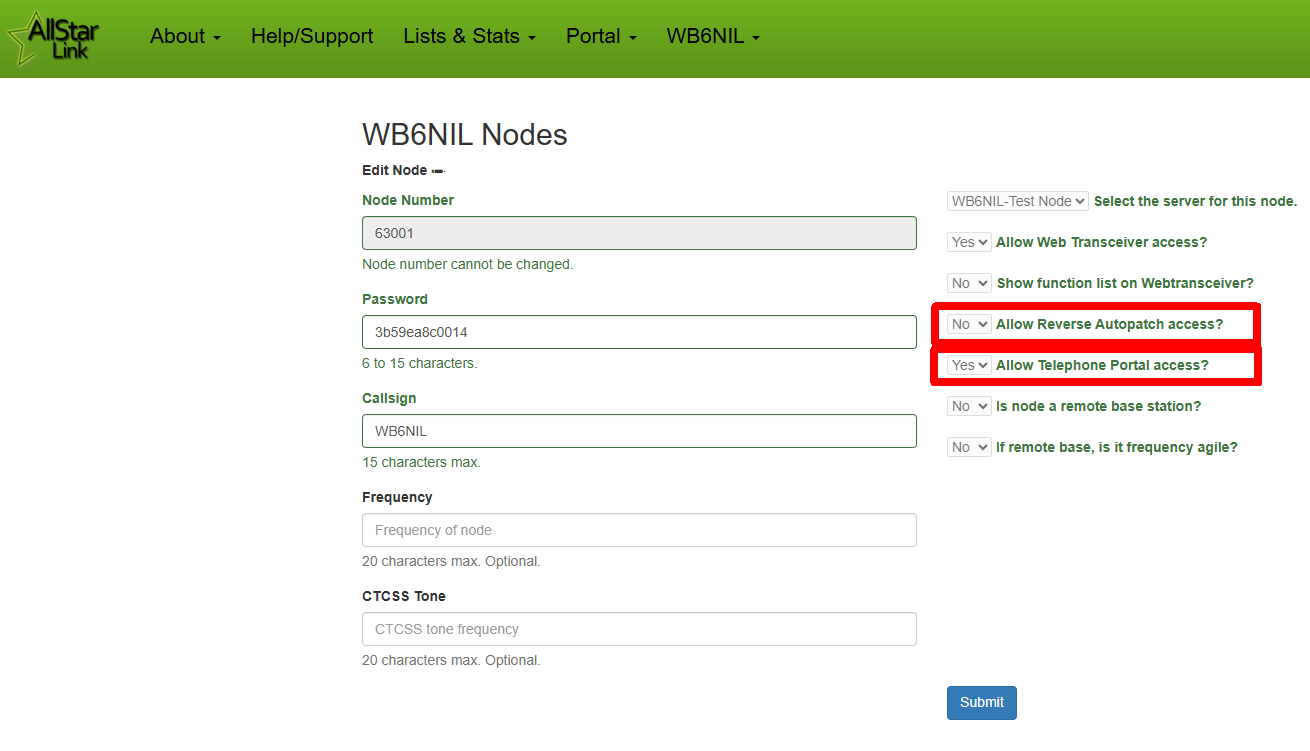Click the AllStar Link logo
The image size is (1310, 751).
click(x=55, y=38)
